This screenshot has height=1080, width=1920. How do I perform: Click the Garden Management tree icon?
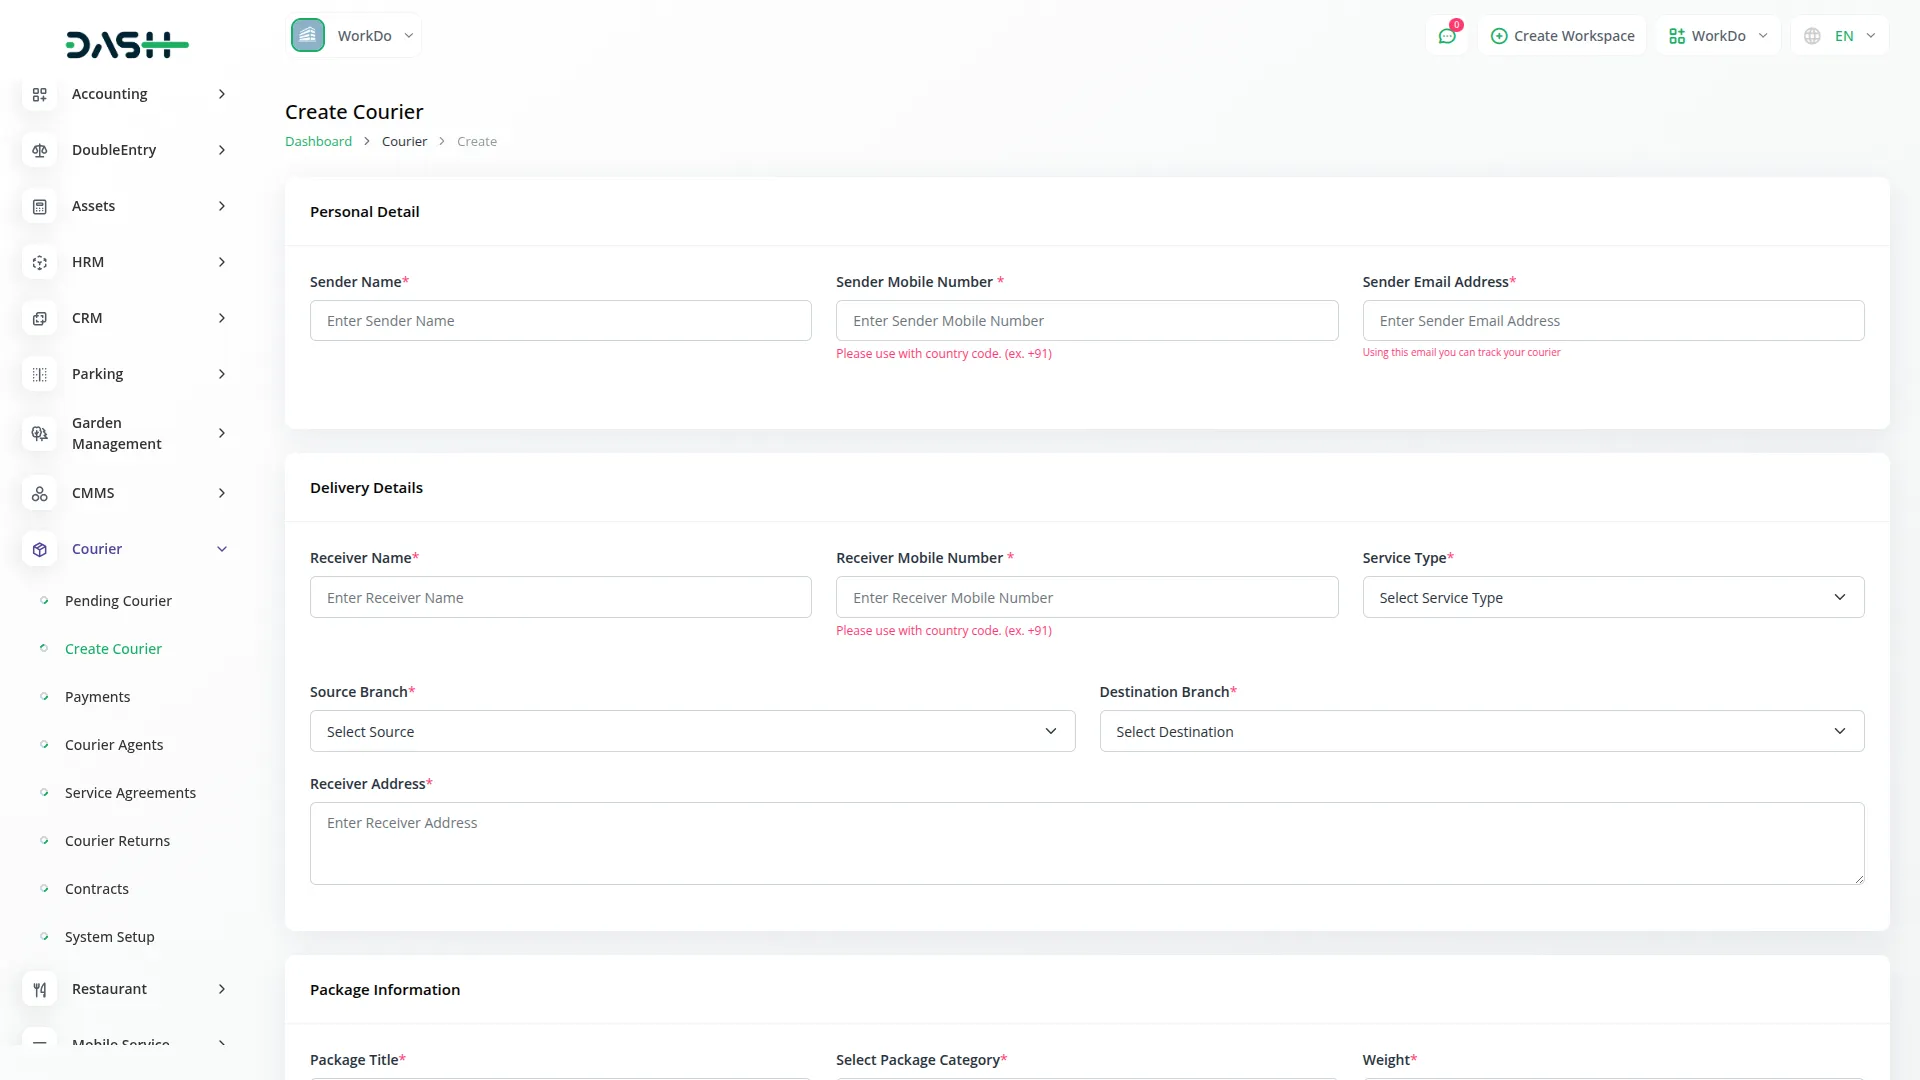40,433
